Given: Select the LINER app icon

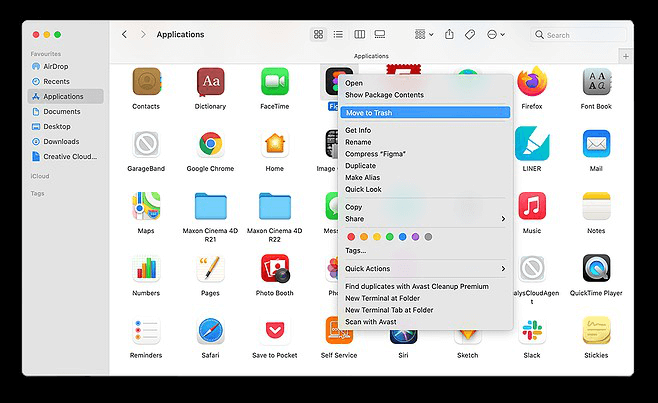Looking at the screenshot, I should pyautogui.click(x=532, y=144).
